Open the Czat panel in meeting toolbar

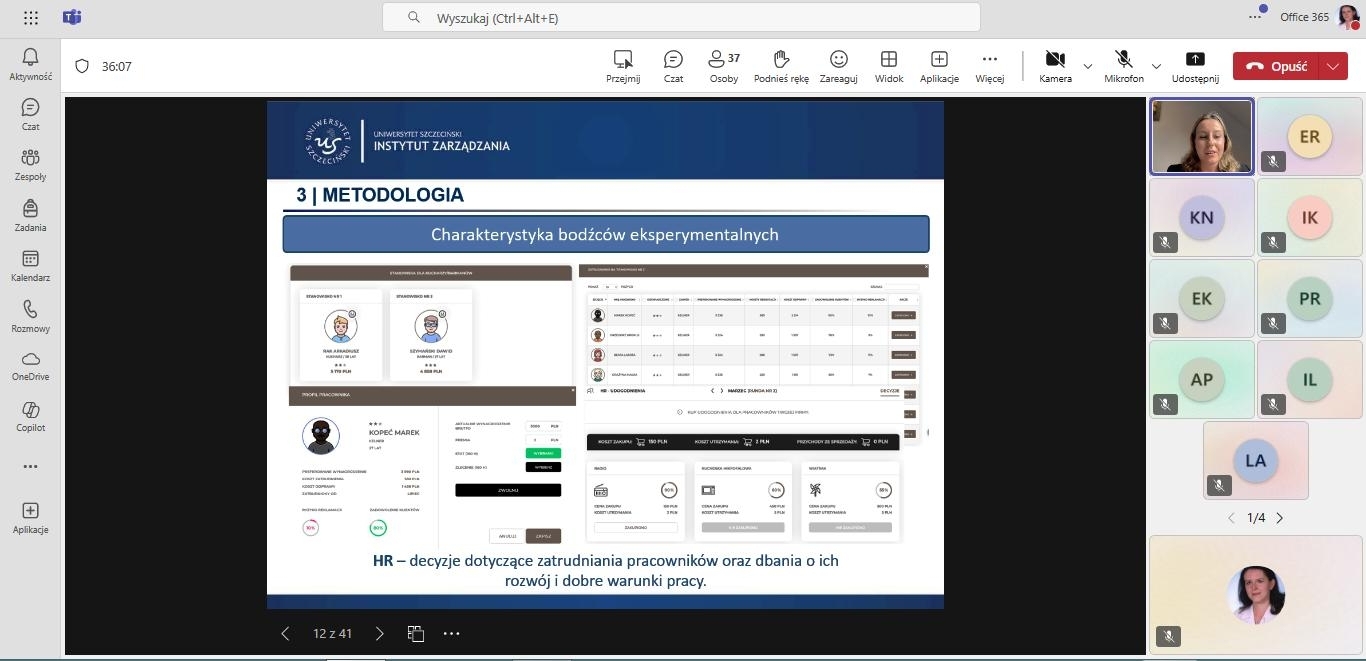coord(673,66)
